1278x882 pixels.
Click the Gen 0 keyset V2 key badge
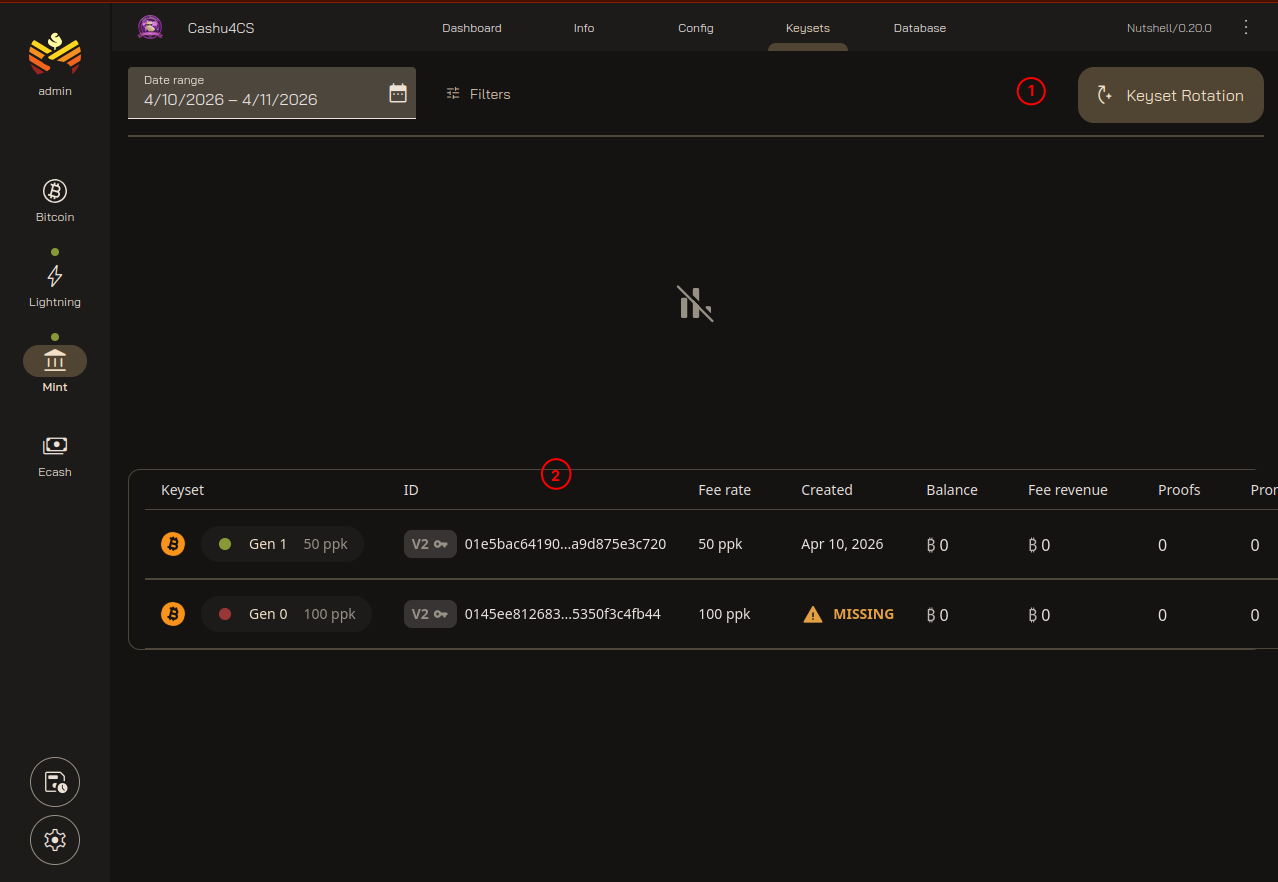coord(430,614)
